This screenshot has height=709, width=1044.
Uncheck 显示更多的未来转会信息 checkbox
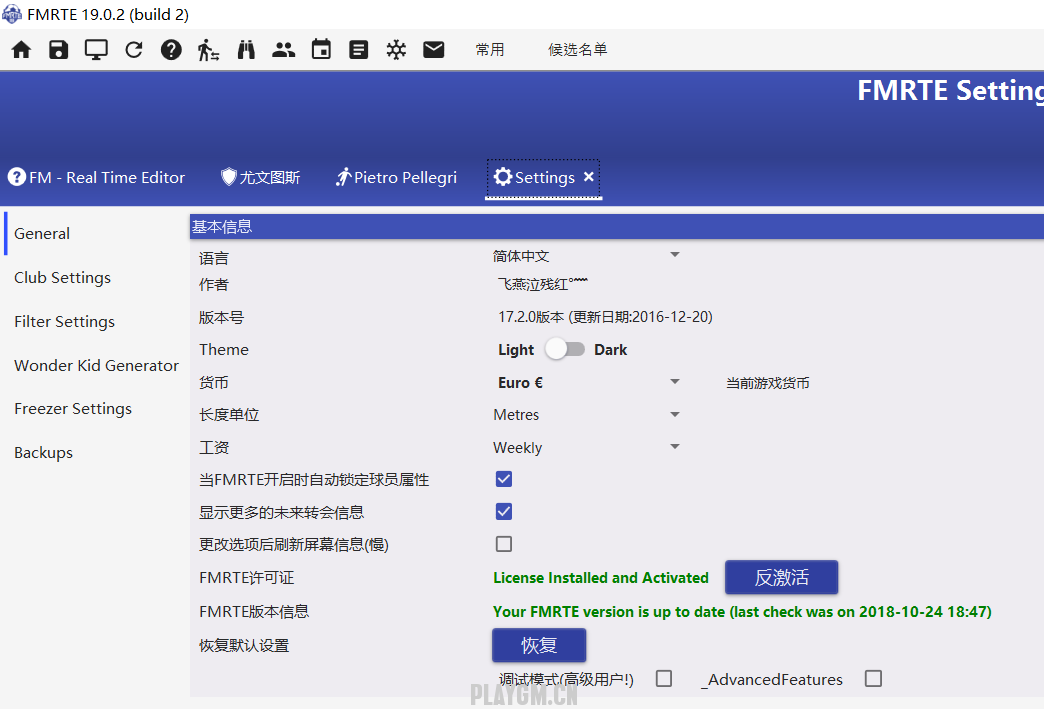(504, 512)
